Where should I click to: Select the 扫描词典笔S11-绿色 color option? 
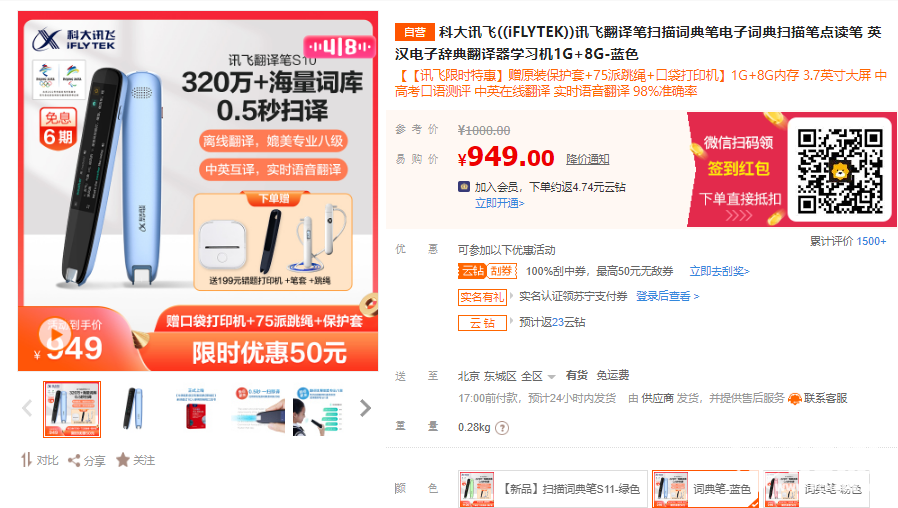[x=553, y=489]
